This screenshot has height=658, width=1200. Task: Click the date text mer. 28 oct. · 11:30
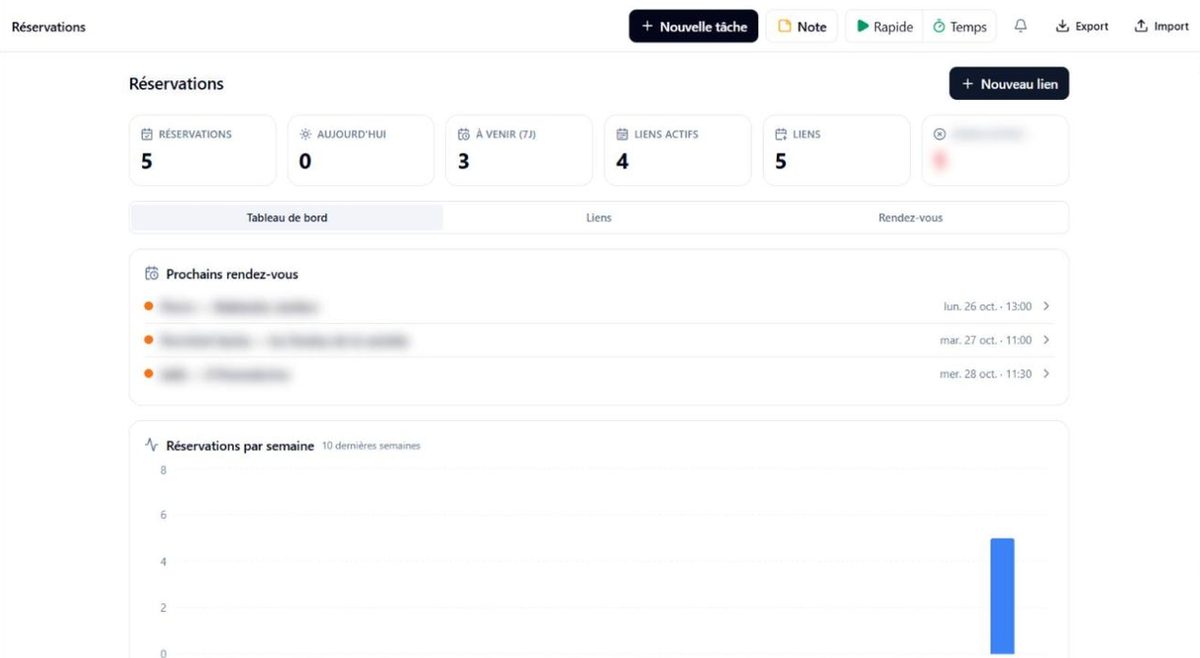(x=987, y=374)
